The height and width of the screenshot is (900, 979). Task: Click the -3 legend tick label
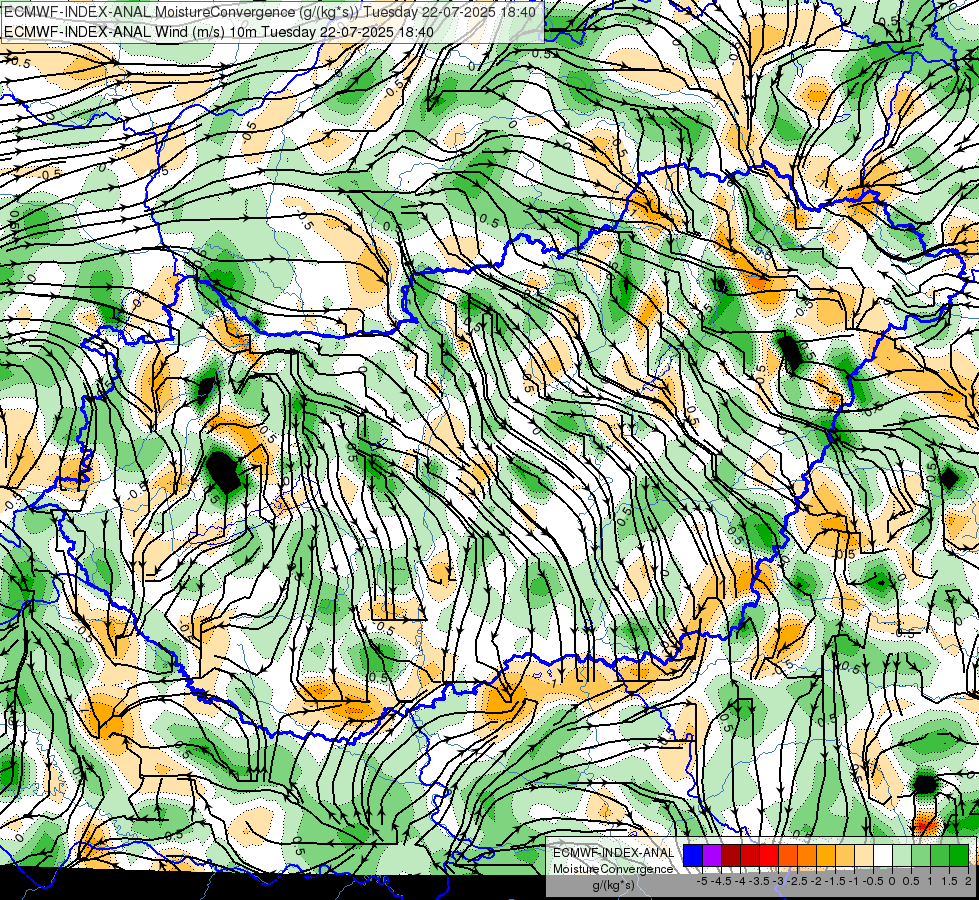click(779, 881)
